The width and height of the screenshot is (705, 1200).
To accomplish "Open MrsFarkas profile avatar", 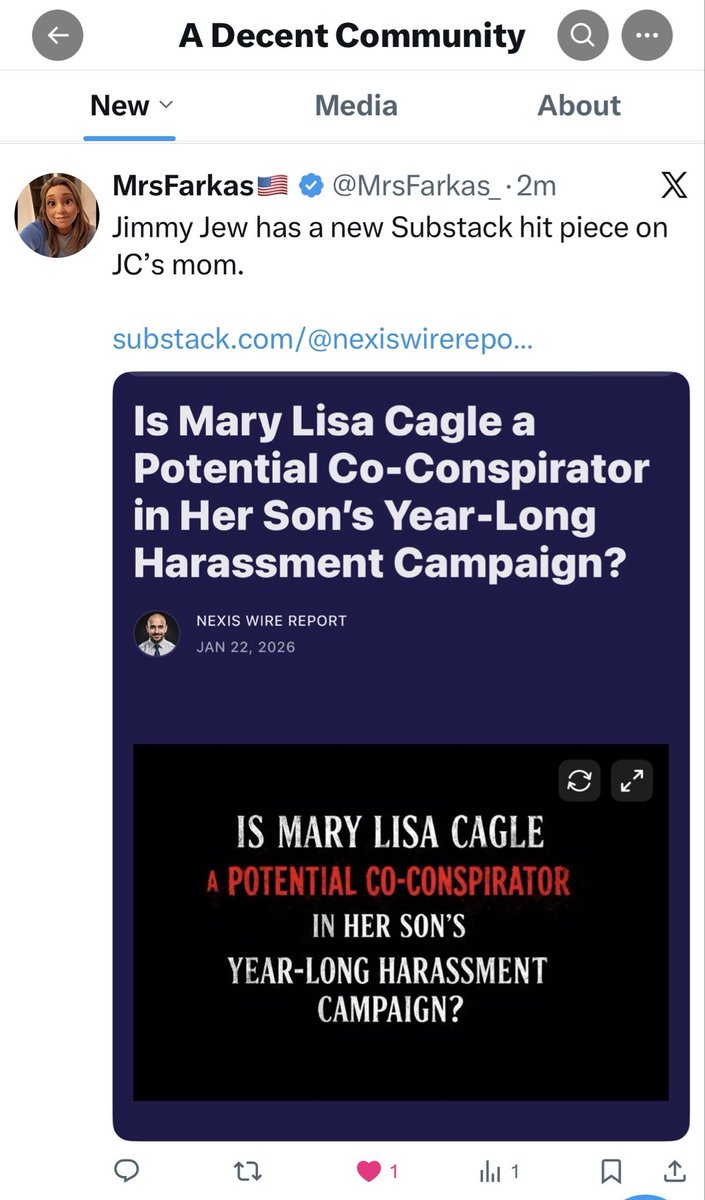I will [x=56, y=214].
